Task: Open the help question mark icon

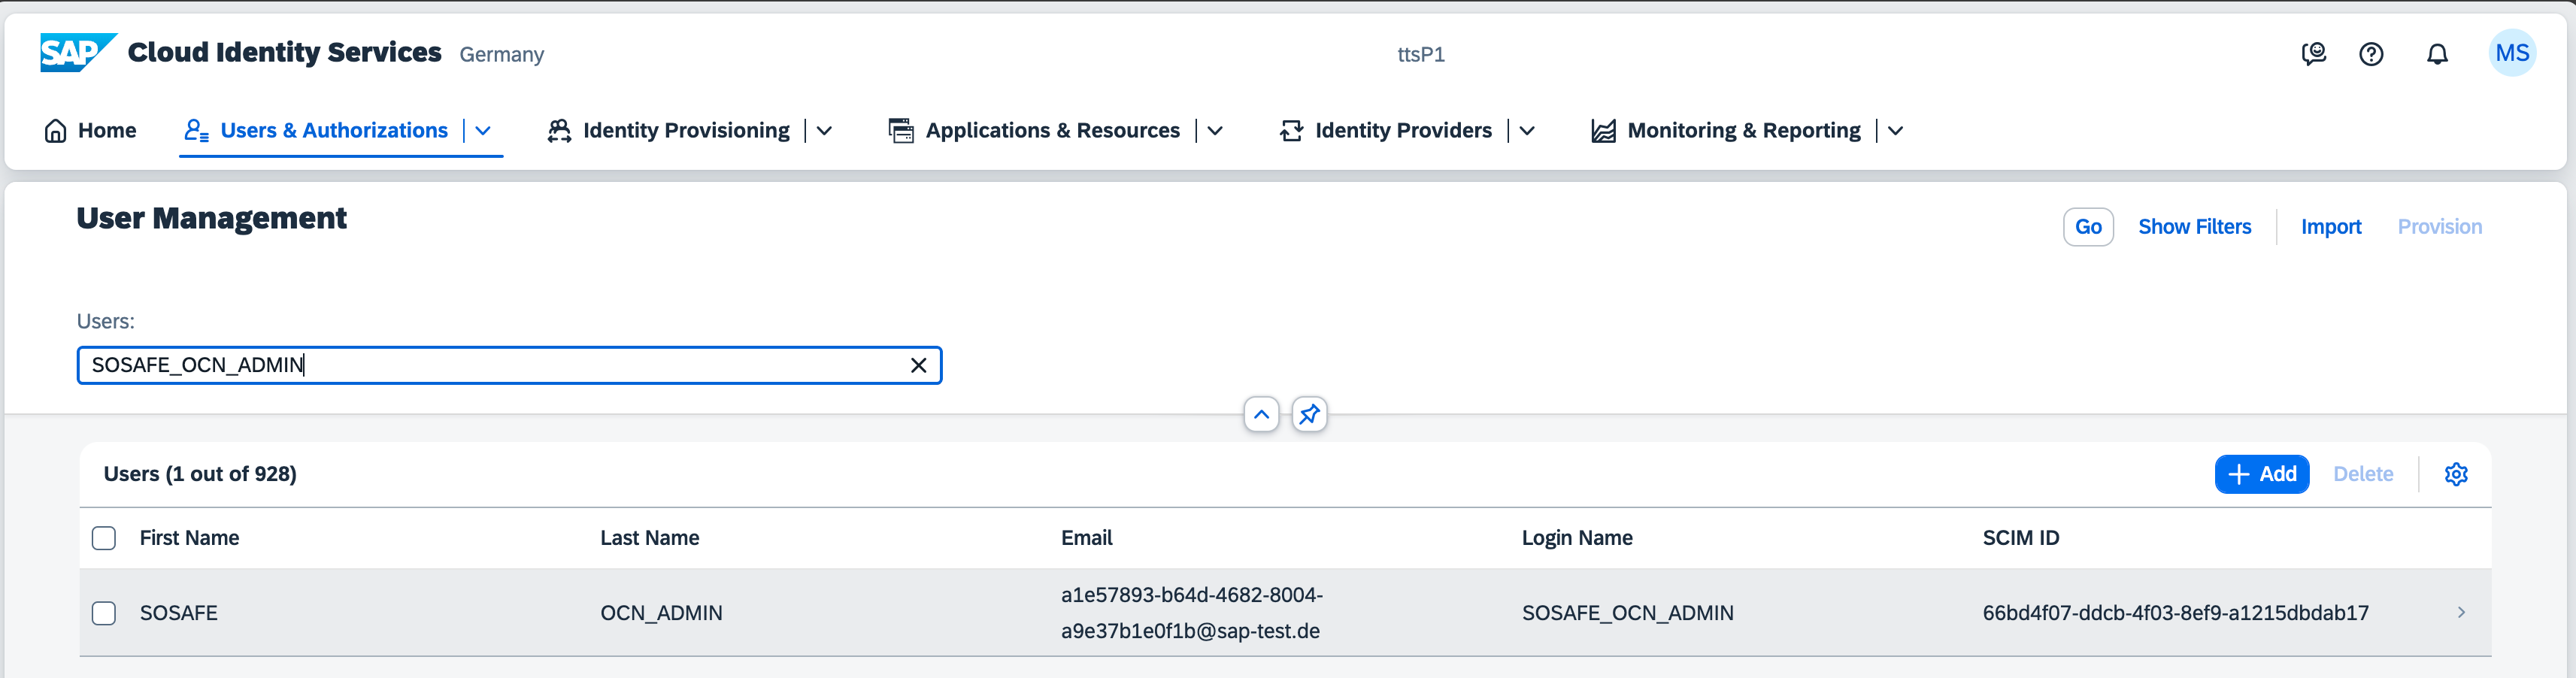Action: [x=2371, y=54]
